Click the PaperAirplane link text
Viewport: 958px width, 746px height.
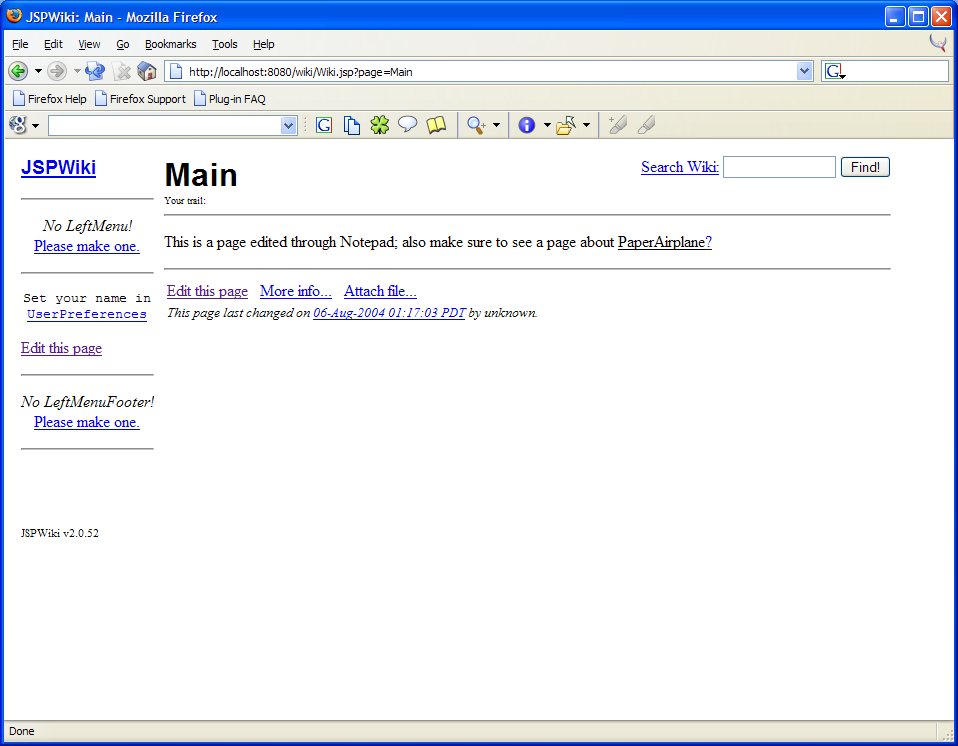pos(661,243)
